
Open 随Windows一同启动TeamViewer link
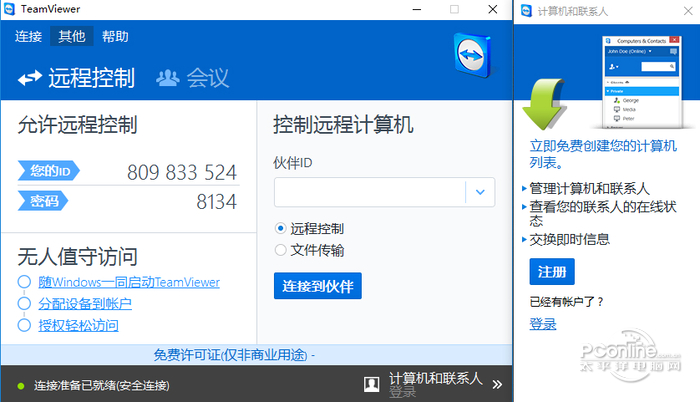pyautogui.click(x=129, y=282)
